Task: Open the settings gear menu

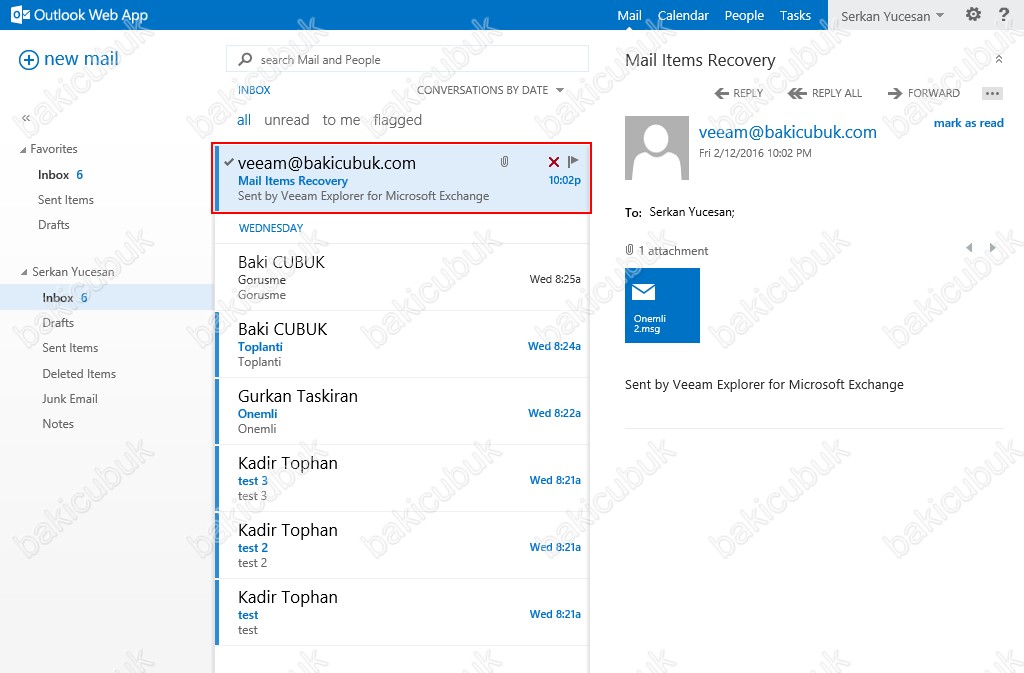Action: [973, 14]
